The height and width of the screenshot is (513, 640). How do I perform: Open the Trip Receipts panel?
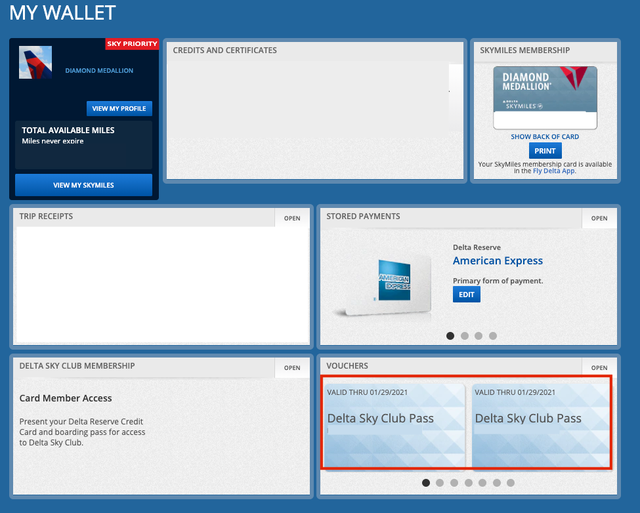(x=292, y=218)
